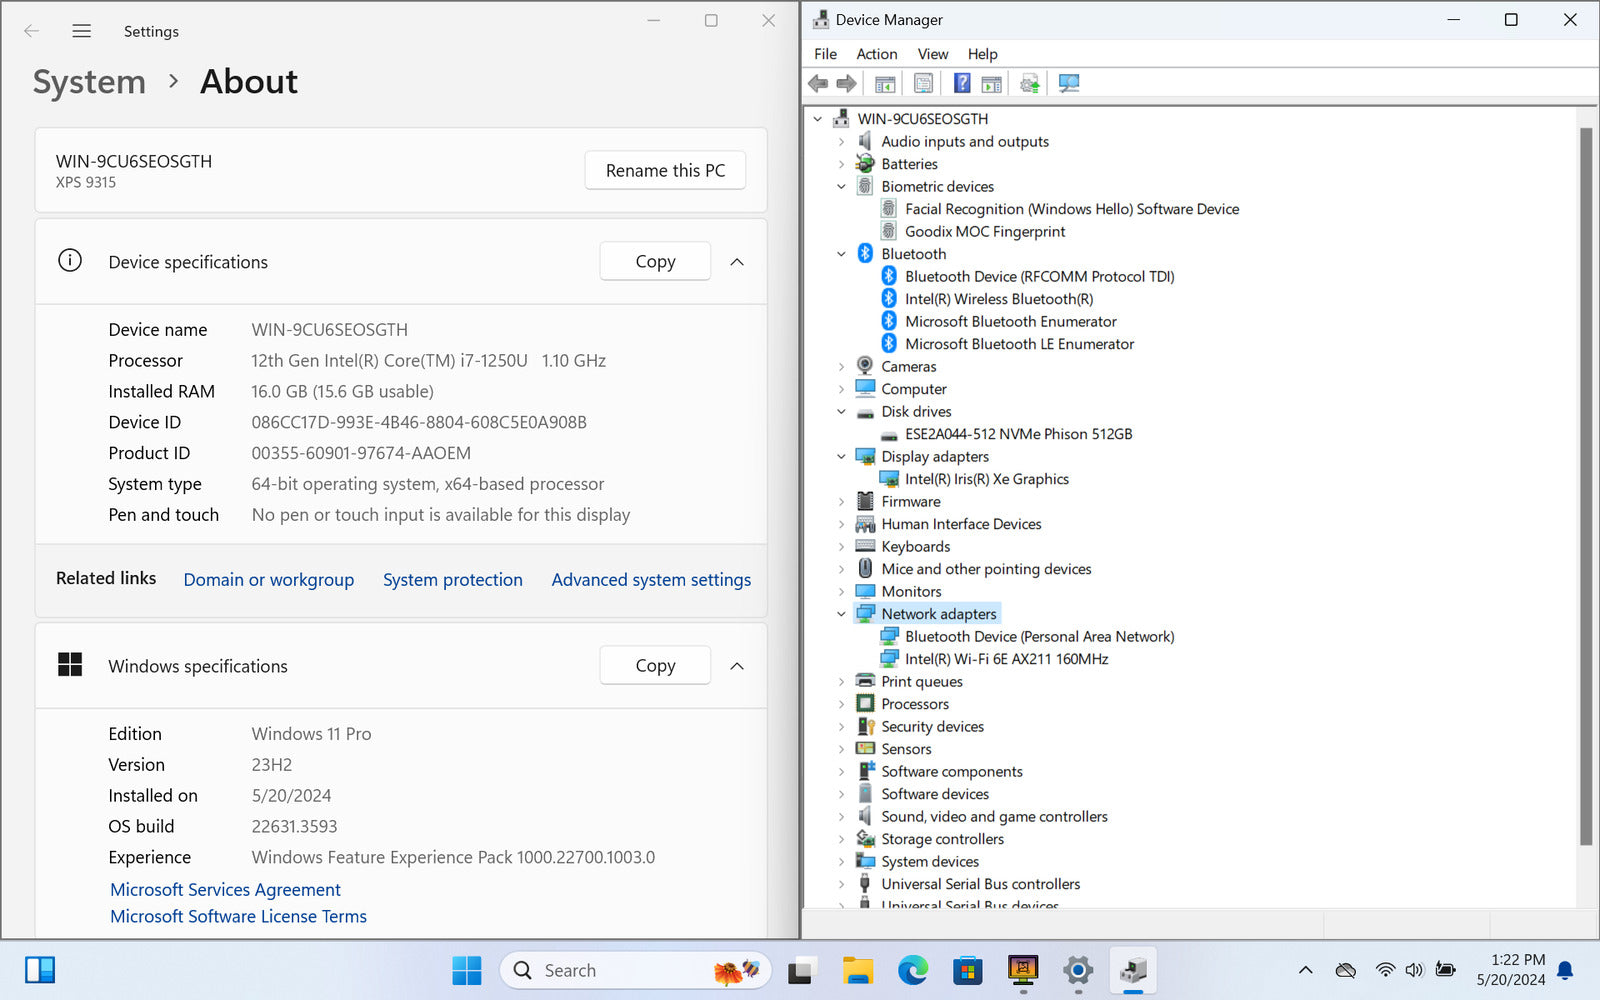Open the View menu in Device Manager
The image size is (1600, 1000).
click(x=932, y=54)
